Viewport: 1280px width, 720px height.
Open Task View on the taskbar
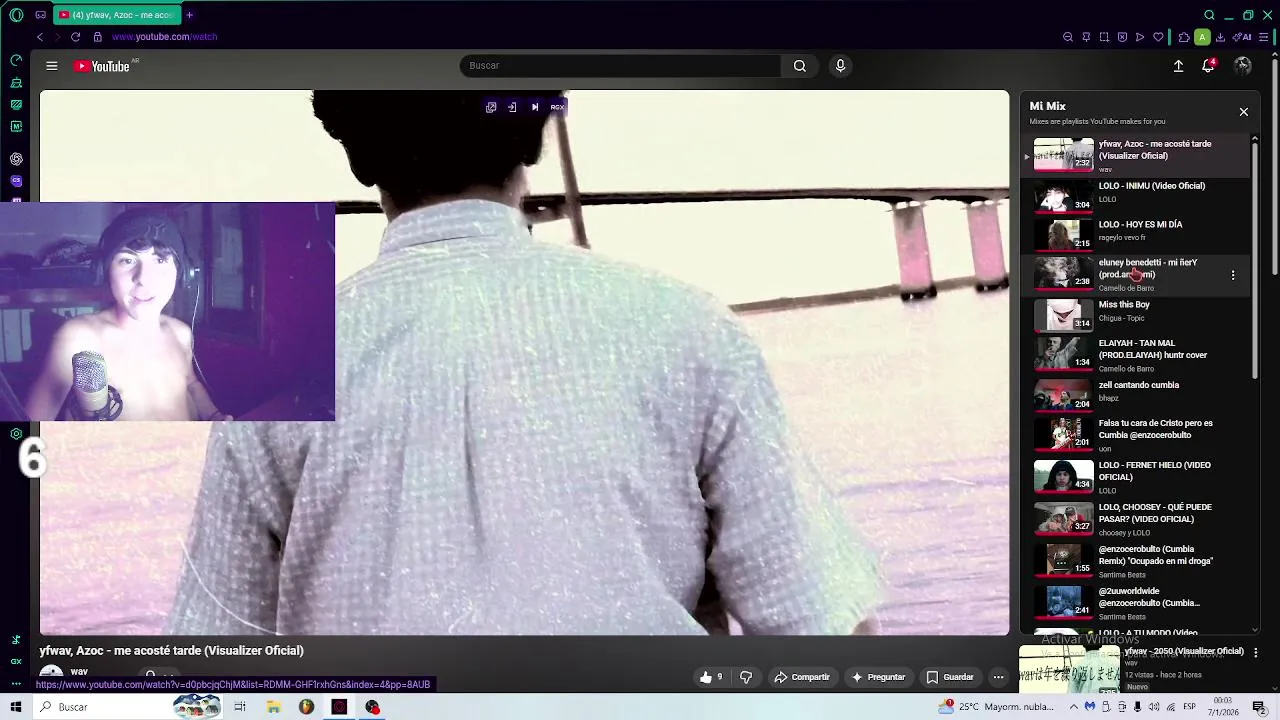click(240, 707)
